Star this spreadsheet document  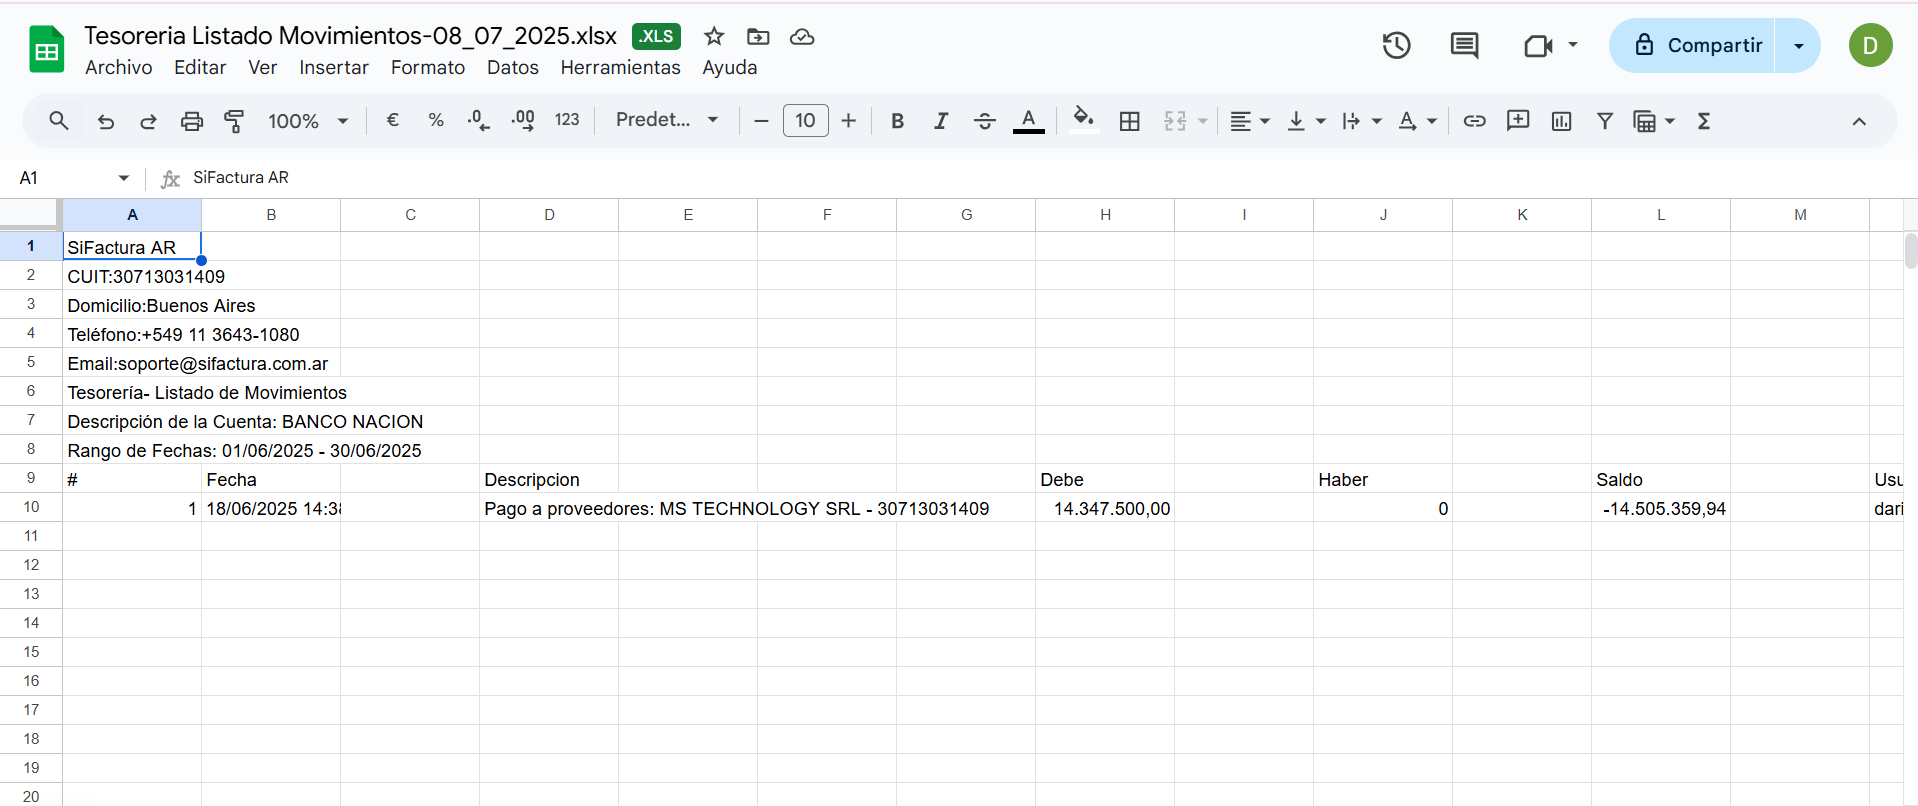coord(714,37)
